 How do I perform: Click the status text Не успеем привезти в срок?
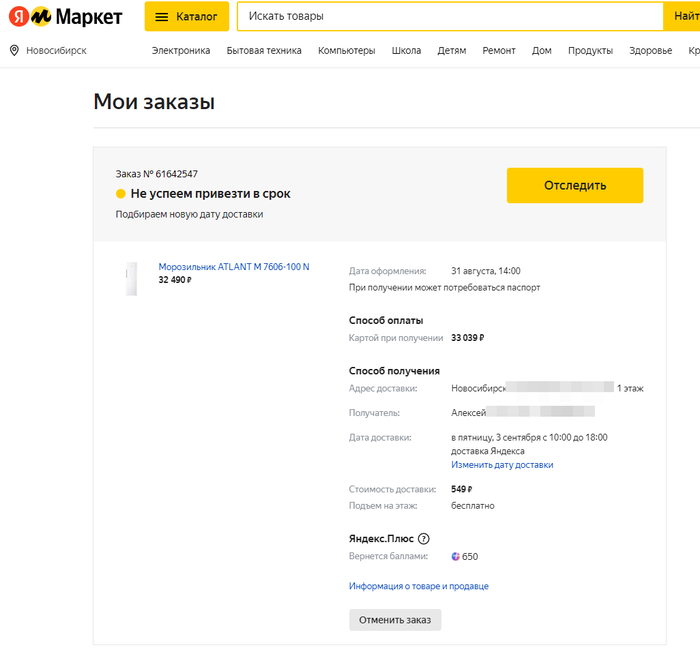pos(210,194)
